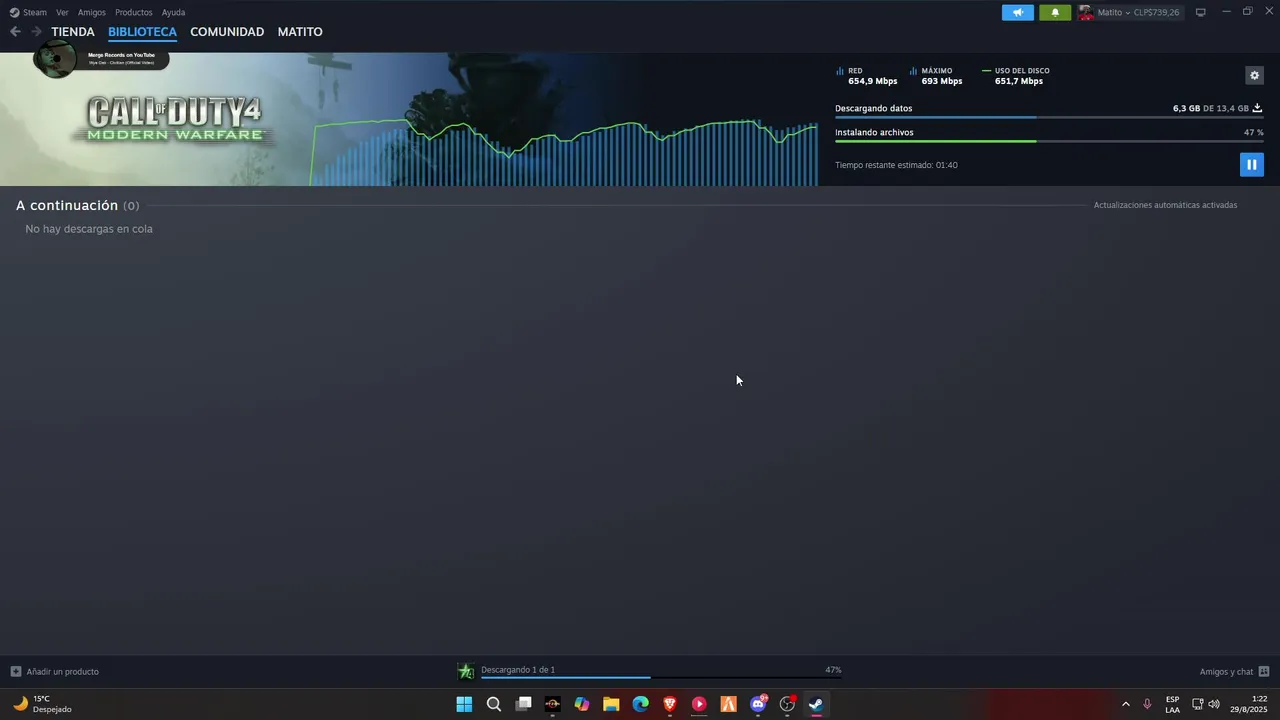Image resolution: width=1280 pixels, height=720 pixels.
Task: Click the Descargando datos progress bar
Action: (x=1049, y=117)
